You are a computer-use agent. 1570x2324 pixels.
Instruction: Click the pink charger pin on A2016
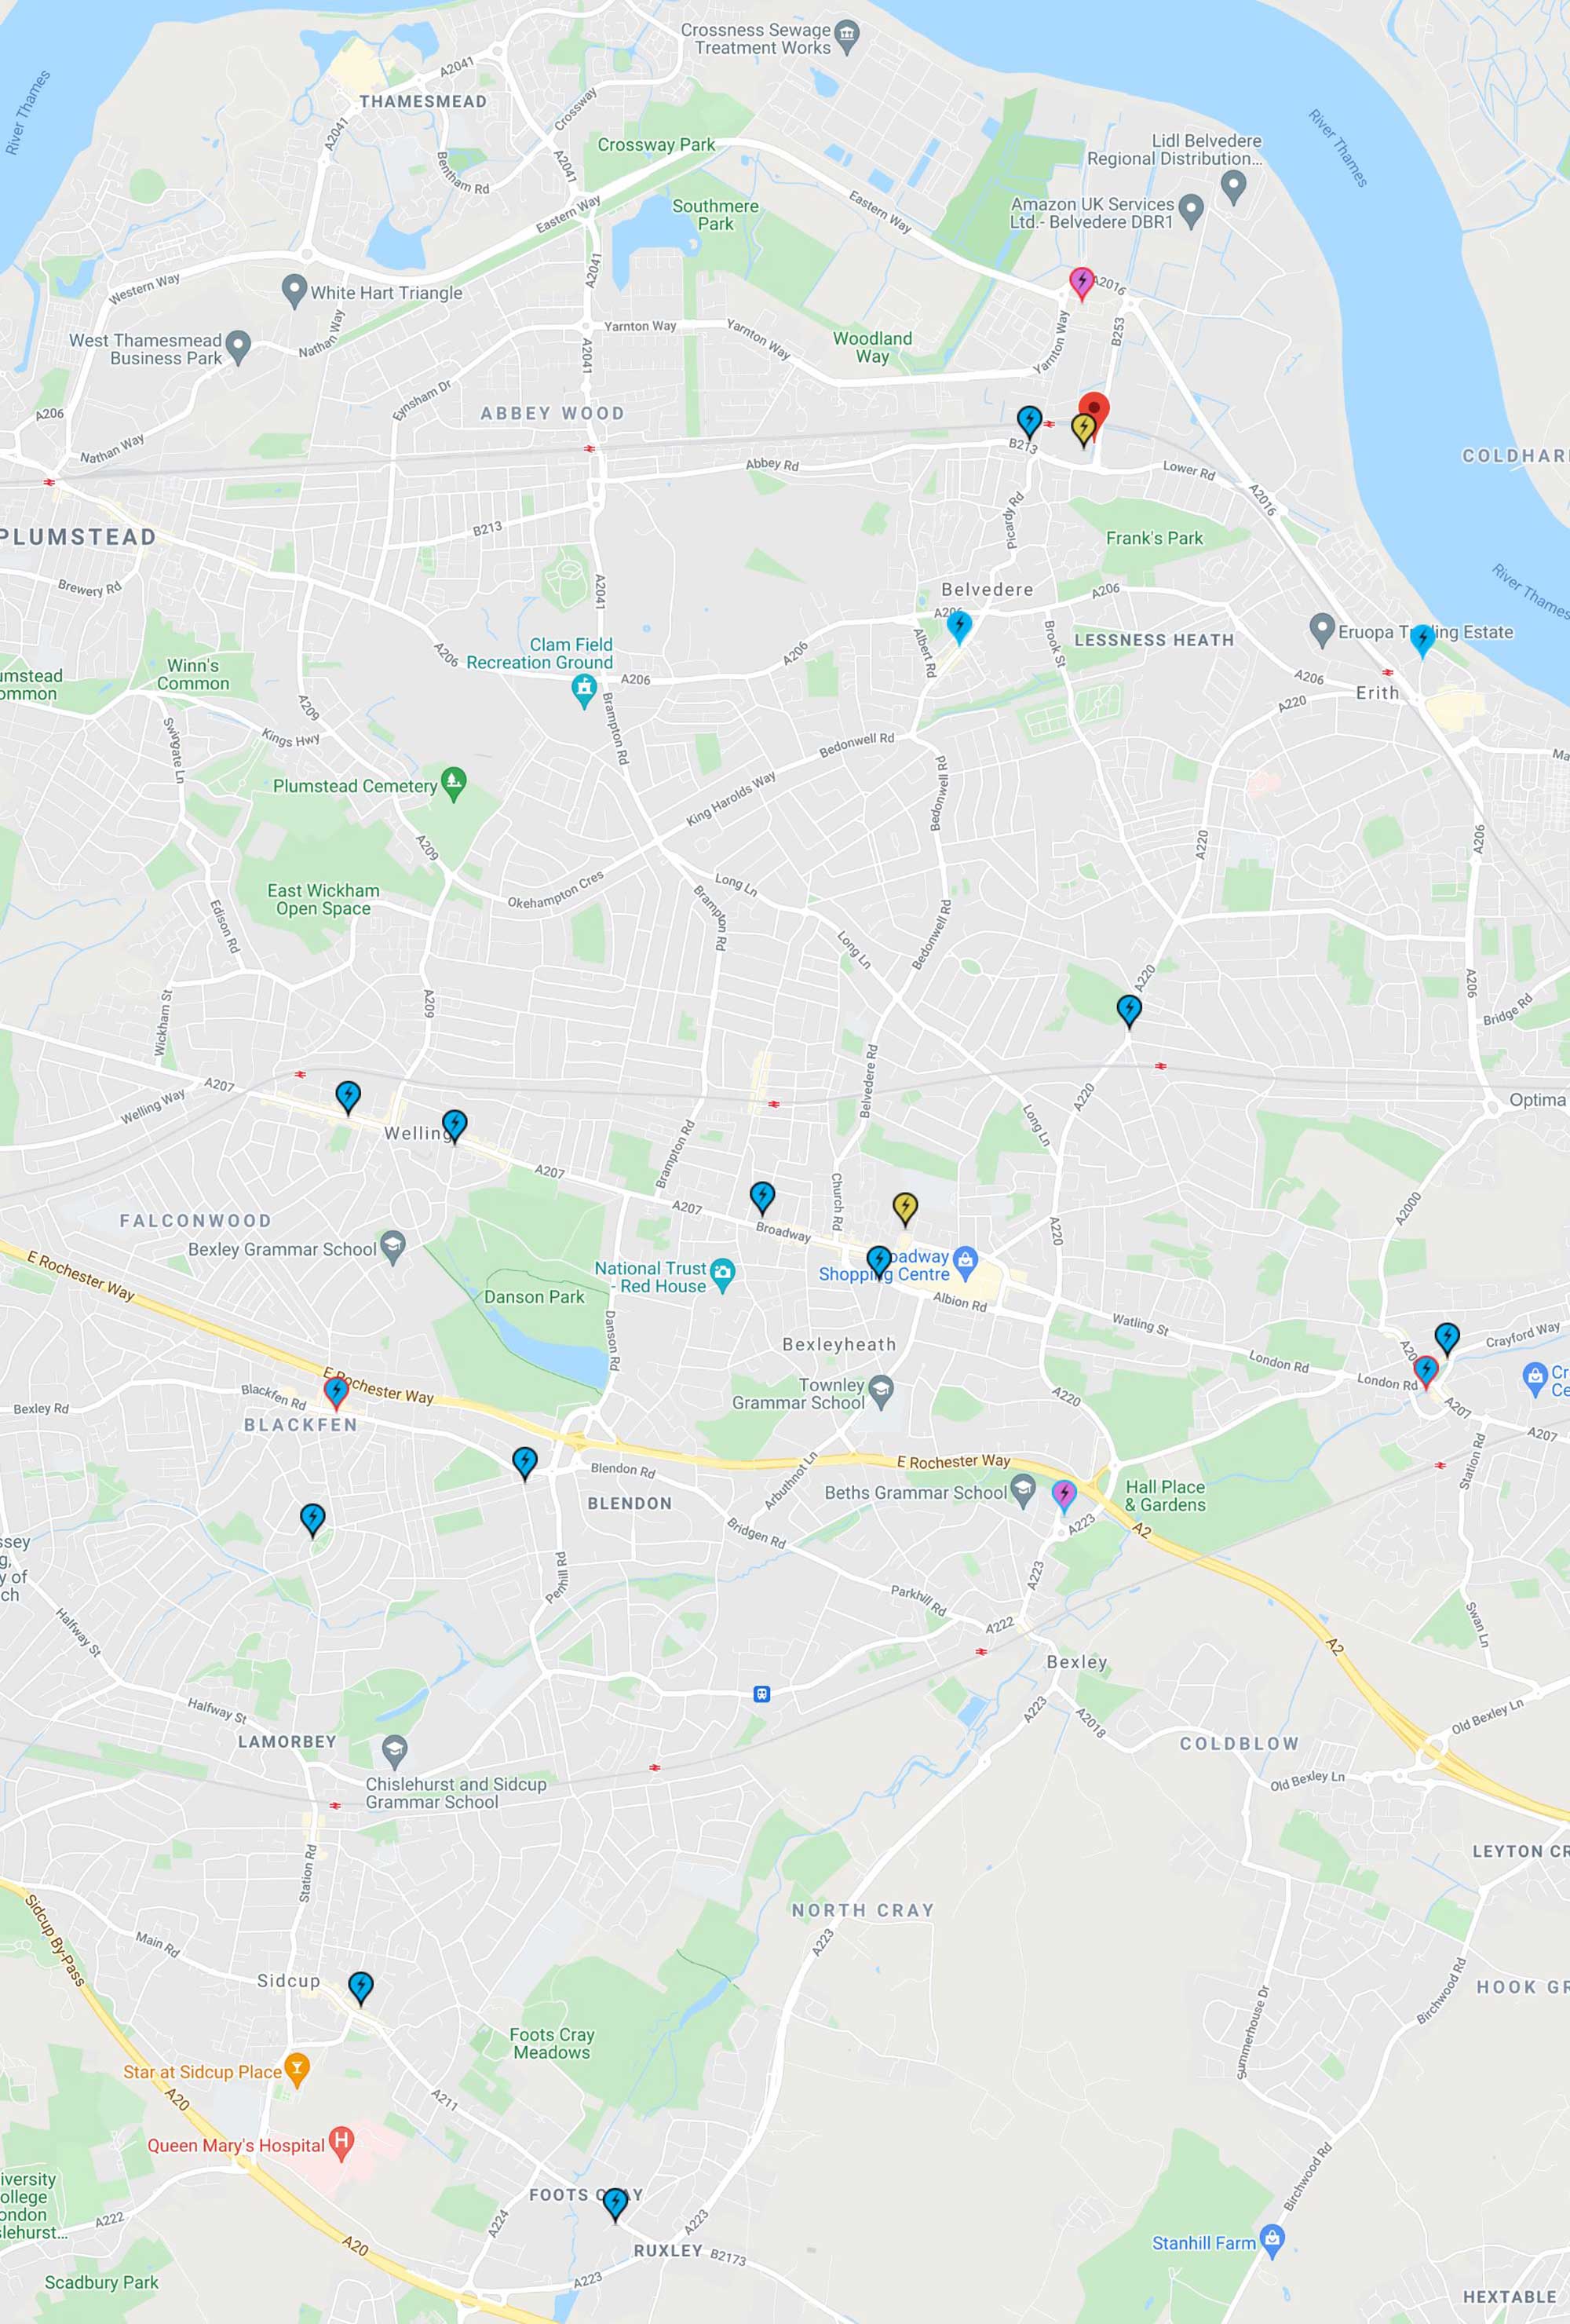(x=1081, y=283)
